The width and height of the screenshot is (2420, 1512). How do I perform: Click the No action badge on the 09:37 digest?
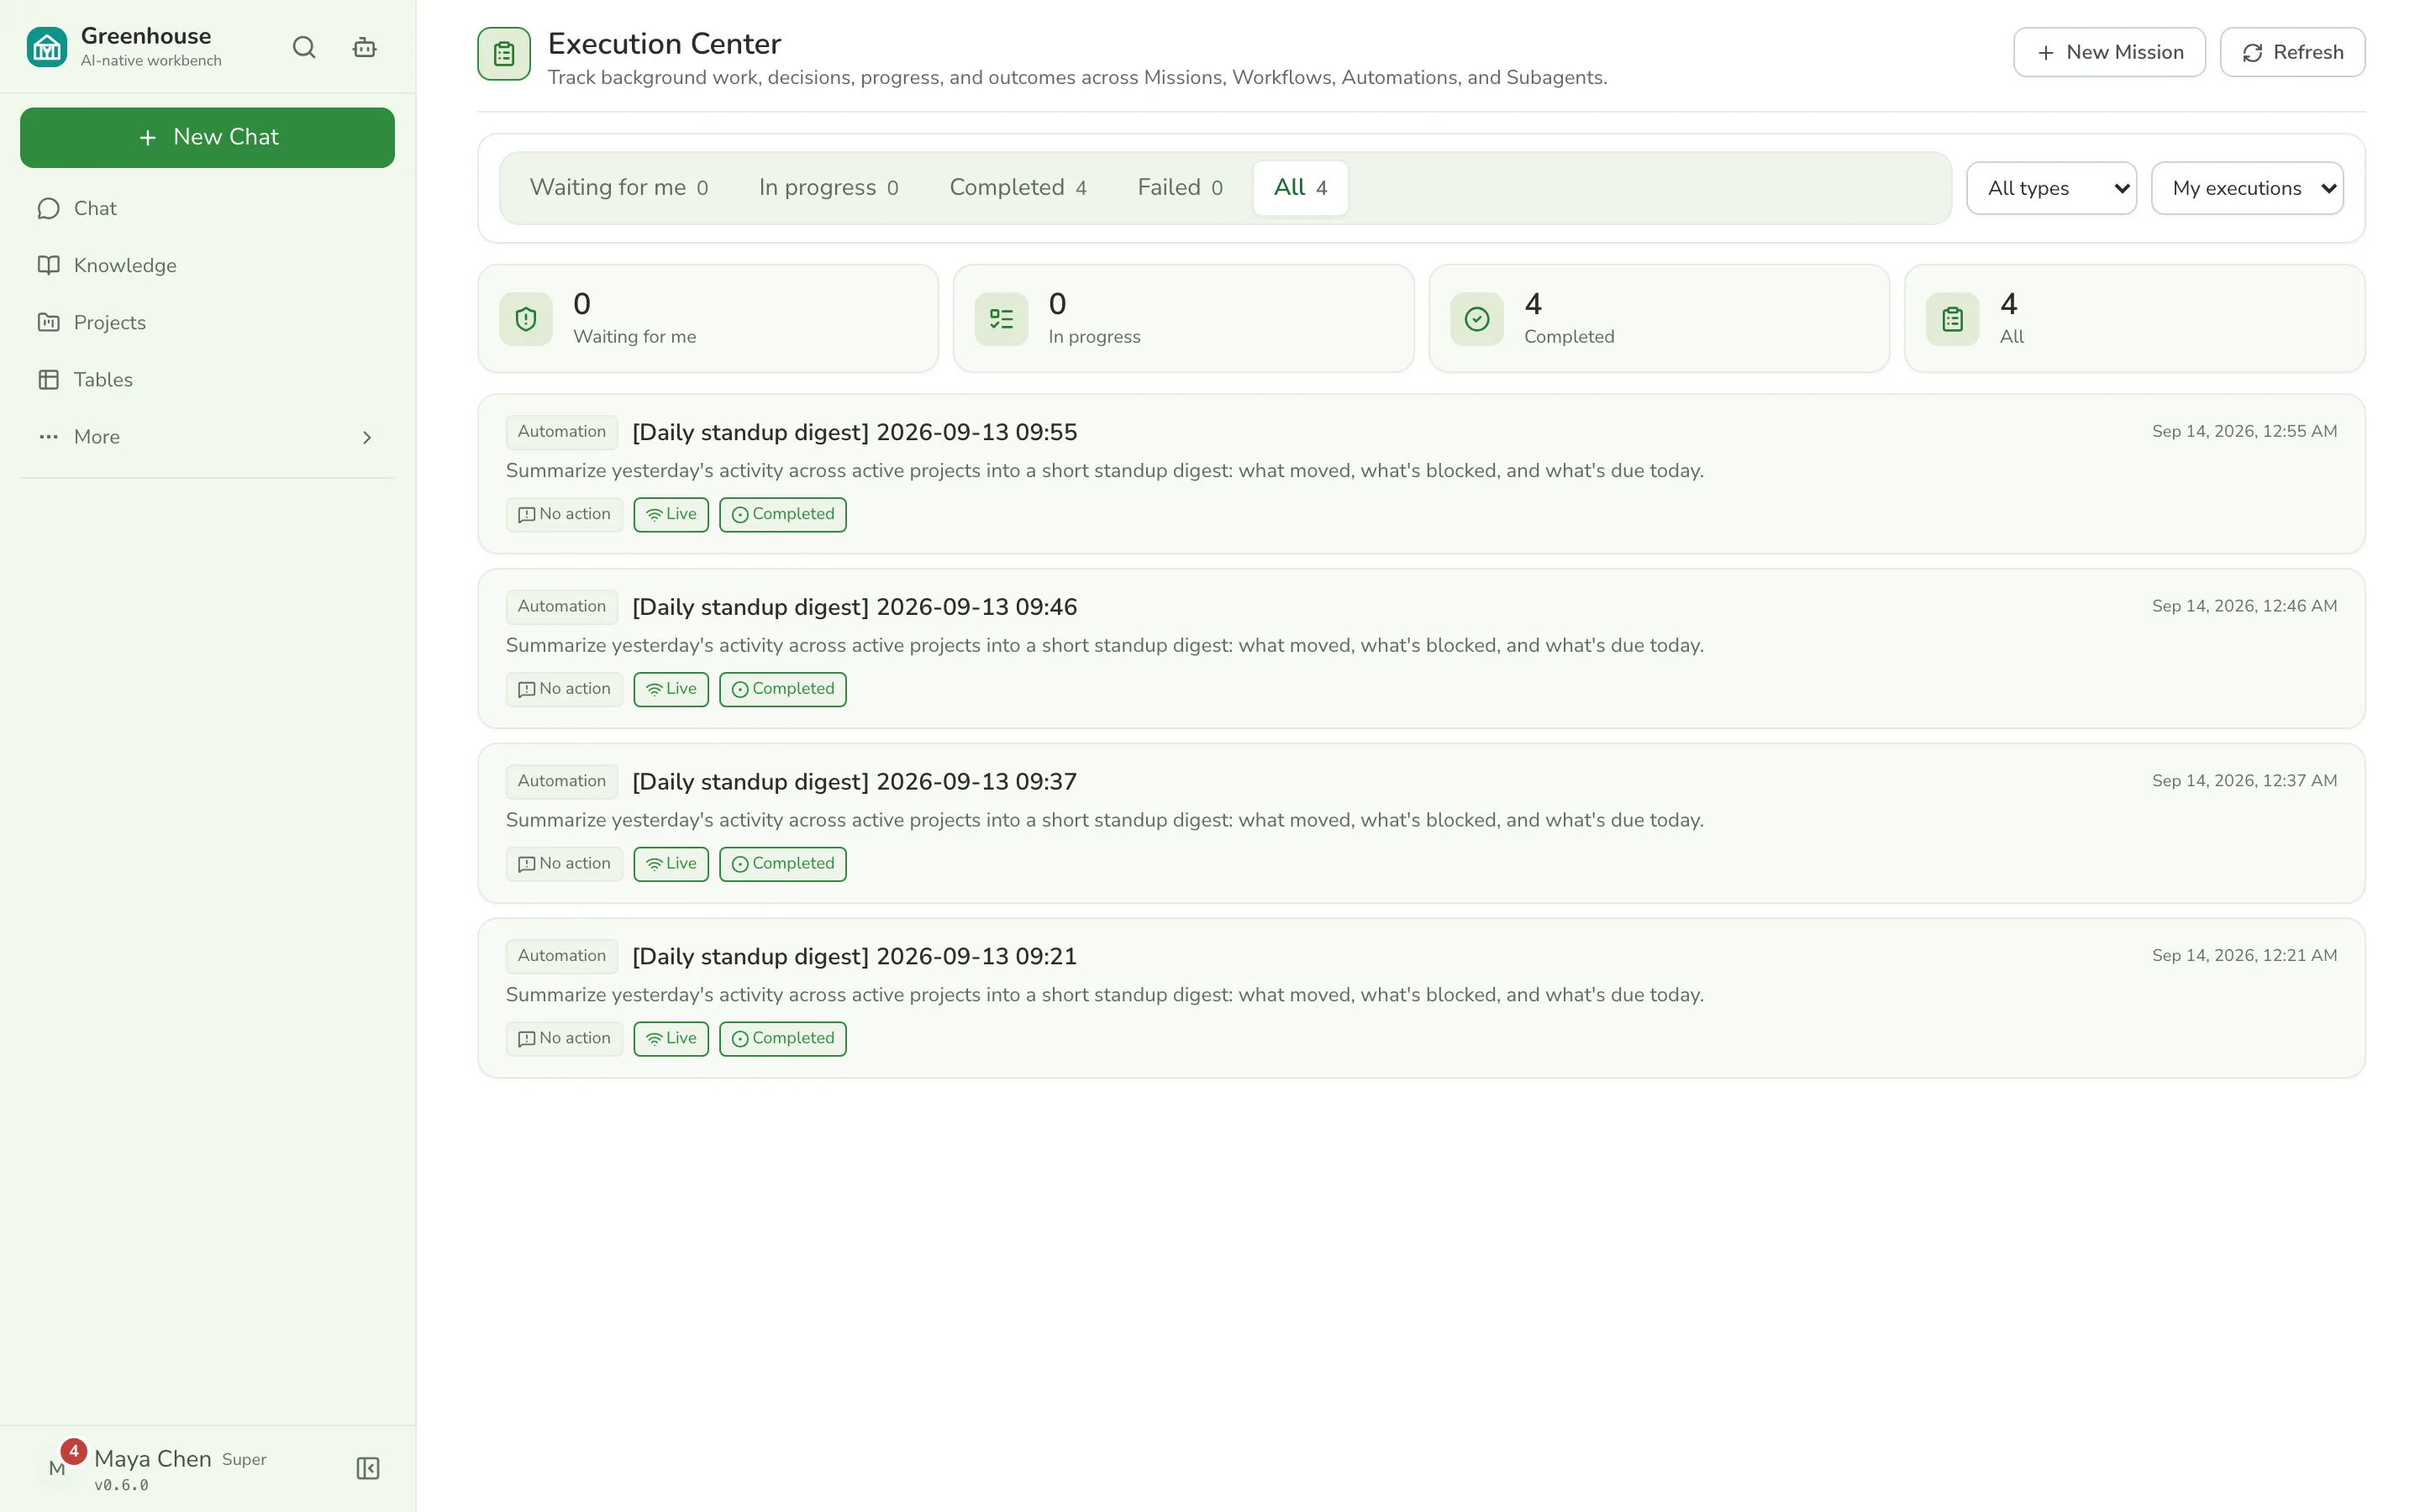[564, 864]
